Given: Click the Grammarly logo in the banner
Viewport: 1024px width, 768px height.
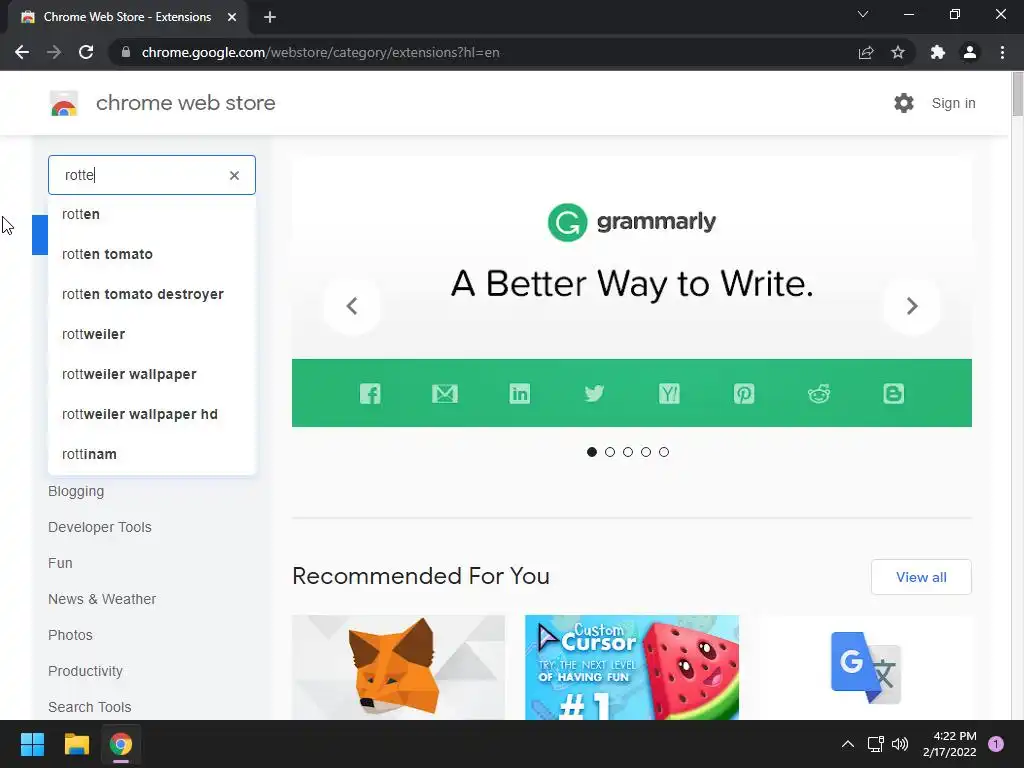Looking at the screenshot, I should click(x=632, y=222).
